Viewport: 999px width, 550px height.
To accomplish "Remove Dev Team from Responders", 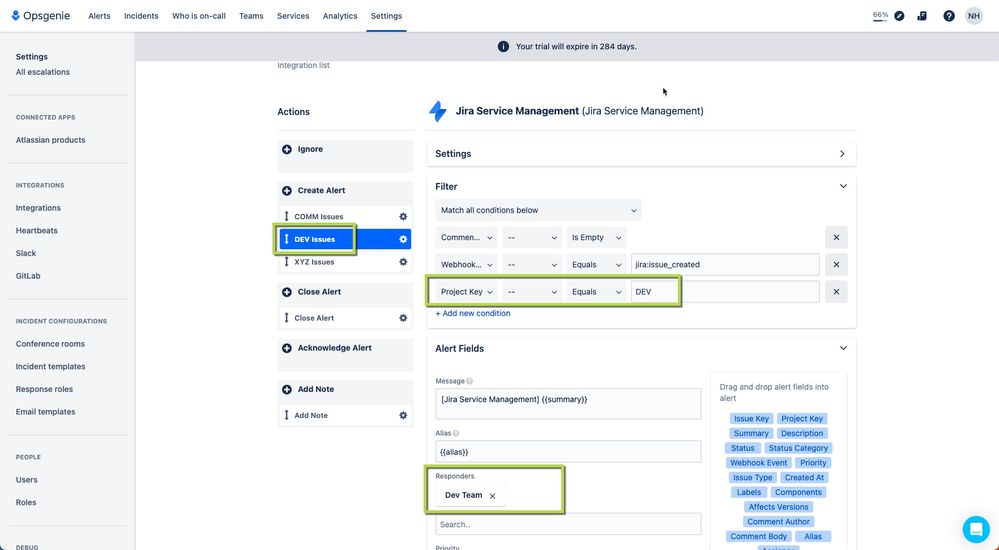I will (x=492, y=496).
